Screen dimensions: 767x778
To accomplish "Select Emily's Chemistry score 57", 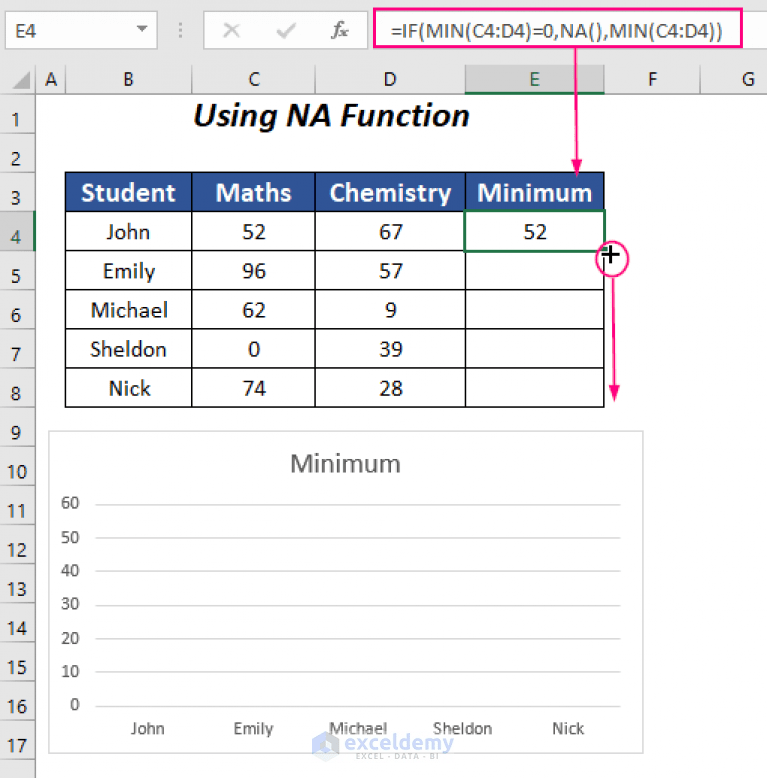I will point(390,271).
